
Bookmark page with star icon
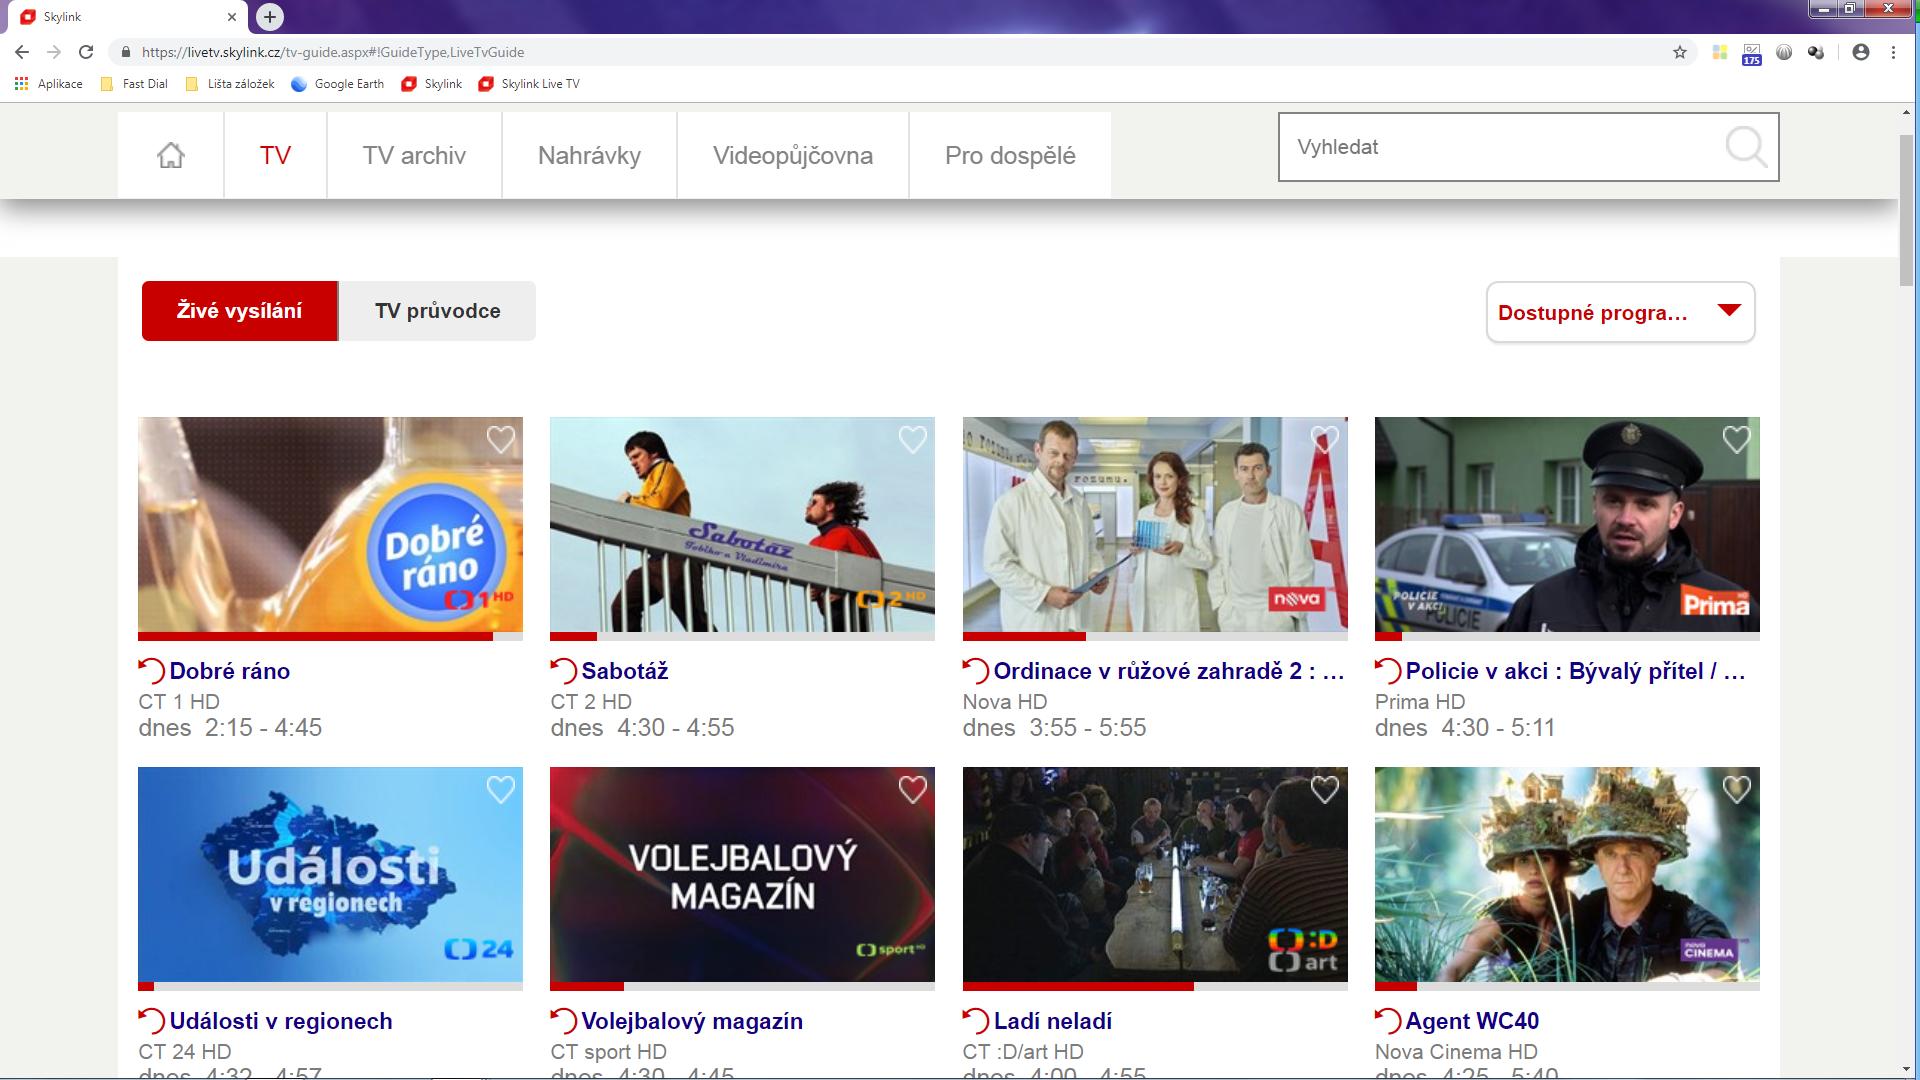1680,52
